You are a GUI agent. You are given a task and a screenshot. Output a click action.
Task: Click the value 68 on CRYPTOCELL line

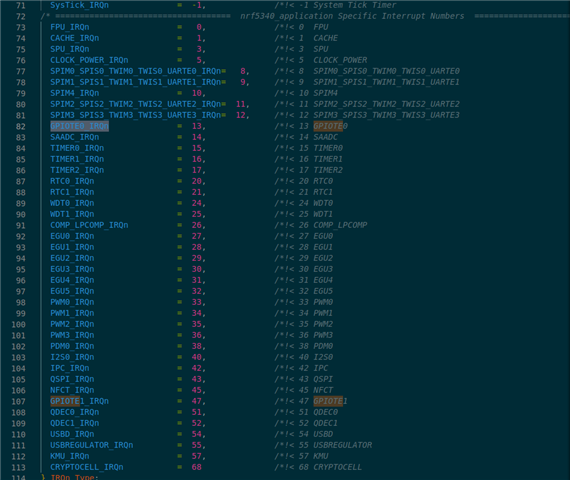pyautogui.click(x=197, y=467)
